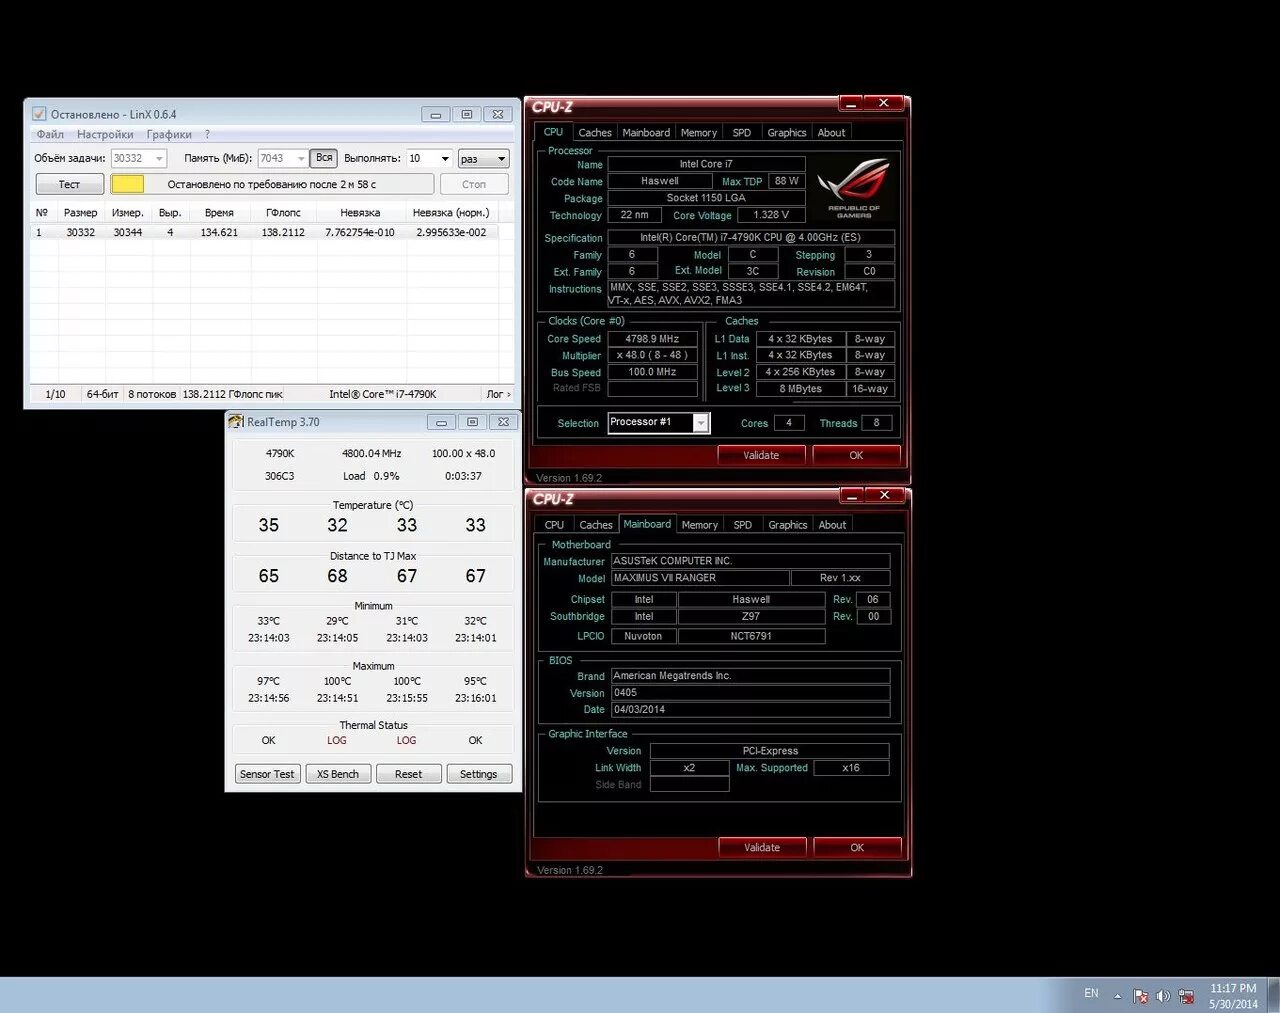Click the first LOG thermal status
Image resolution: width=1280 pixels, height=1013 pixels.
[337, 741]
